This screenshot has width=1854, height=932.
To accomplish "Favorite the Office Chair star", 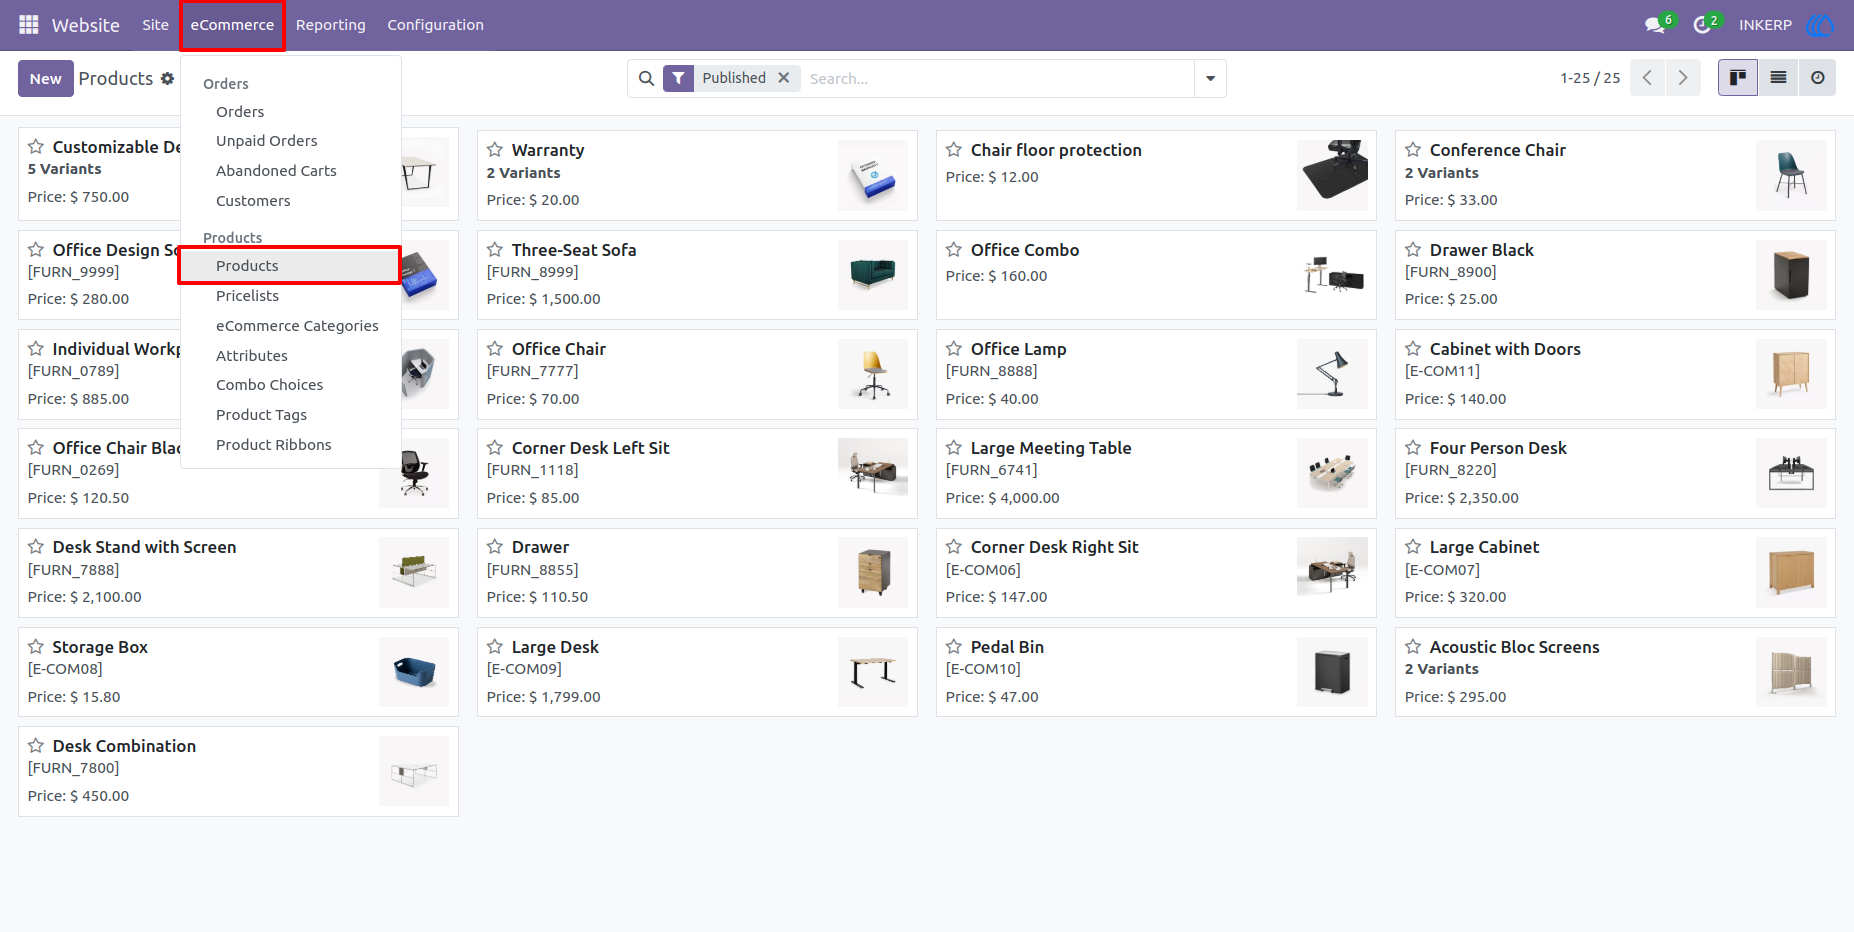I will (495, 349).
